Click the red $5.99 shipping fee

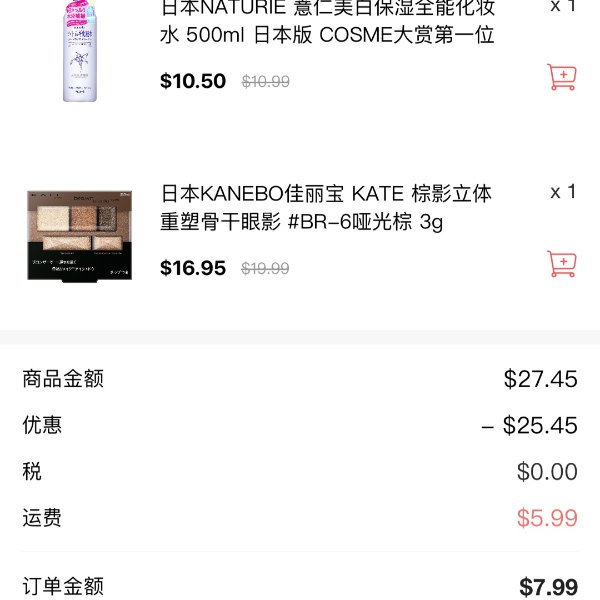pos(547,518)
